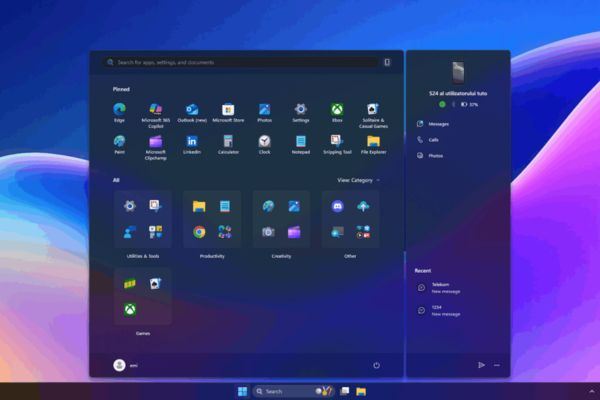Image resolution: width=600 pixels, height=400 pixels.
Task: Open the phone panel more options
Action: point(497,365)
